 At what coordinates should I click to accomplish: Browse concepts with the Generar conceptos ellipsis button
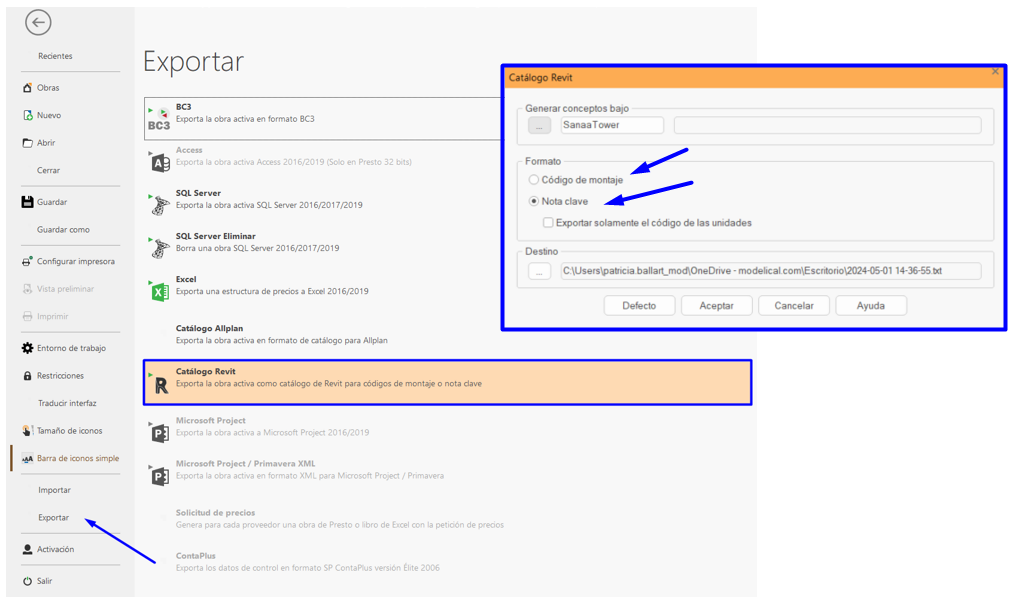[539, 125]
